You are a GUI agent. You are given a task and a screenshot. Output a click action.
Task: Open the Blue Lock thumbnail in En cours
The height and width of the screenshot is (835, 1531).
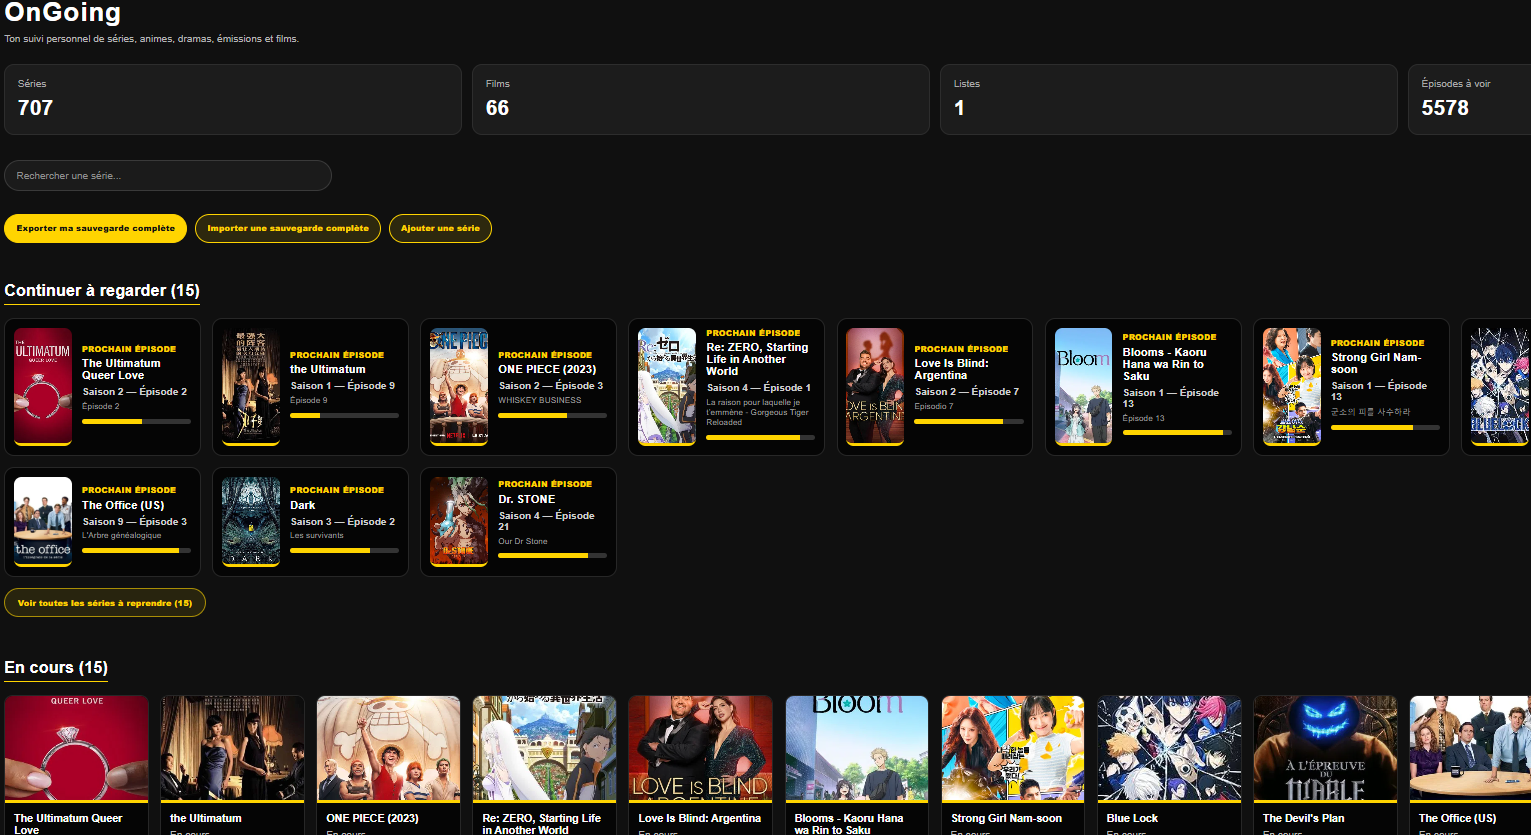click(x=1169, y=748)
